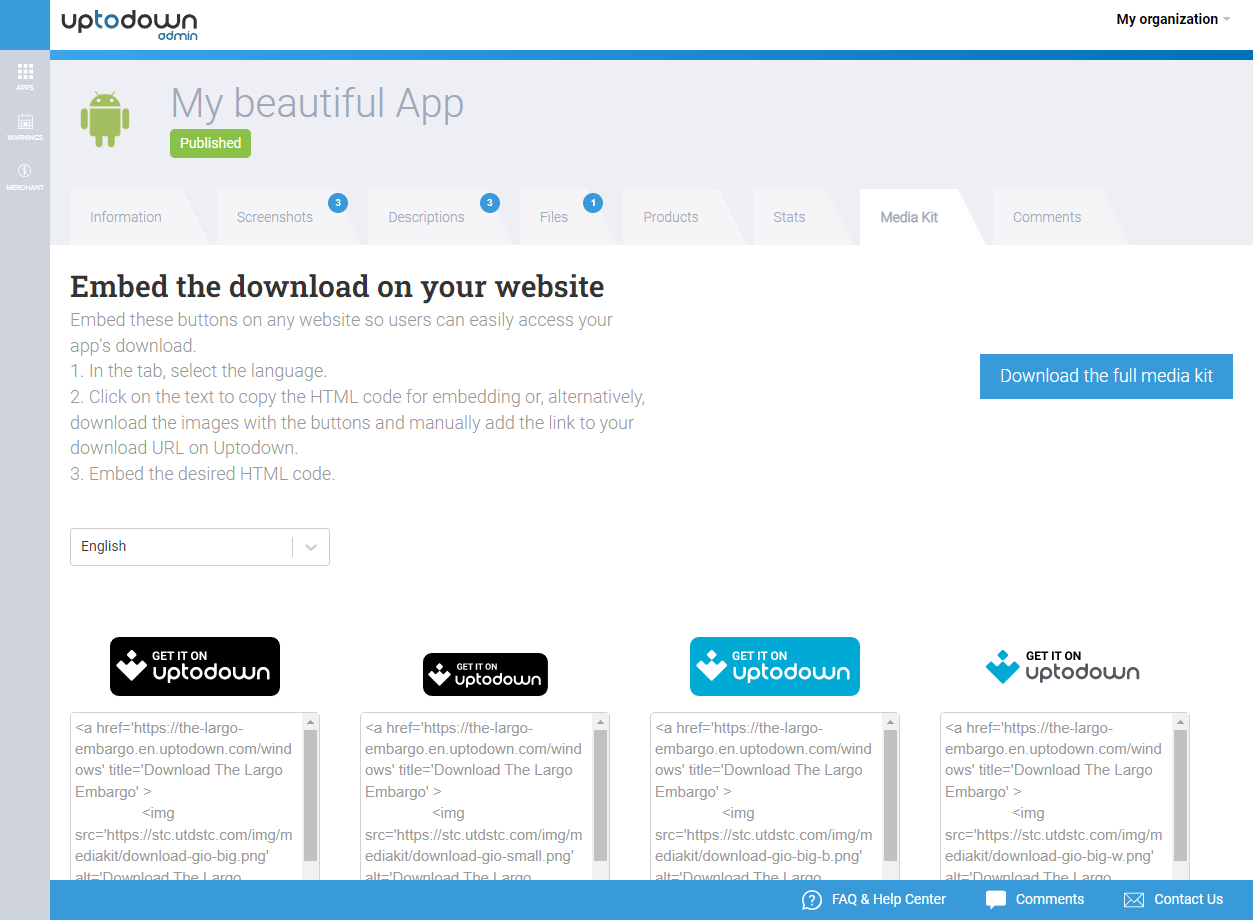
Task: Click the Contact Us envelope icon
Action: pyautogui.click(x=1133, y=900)
